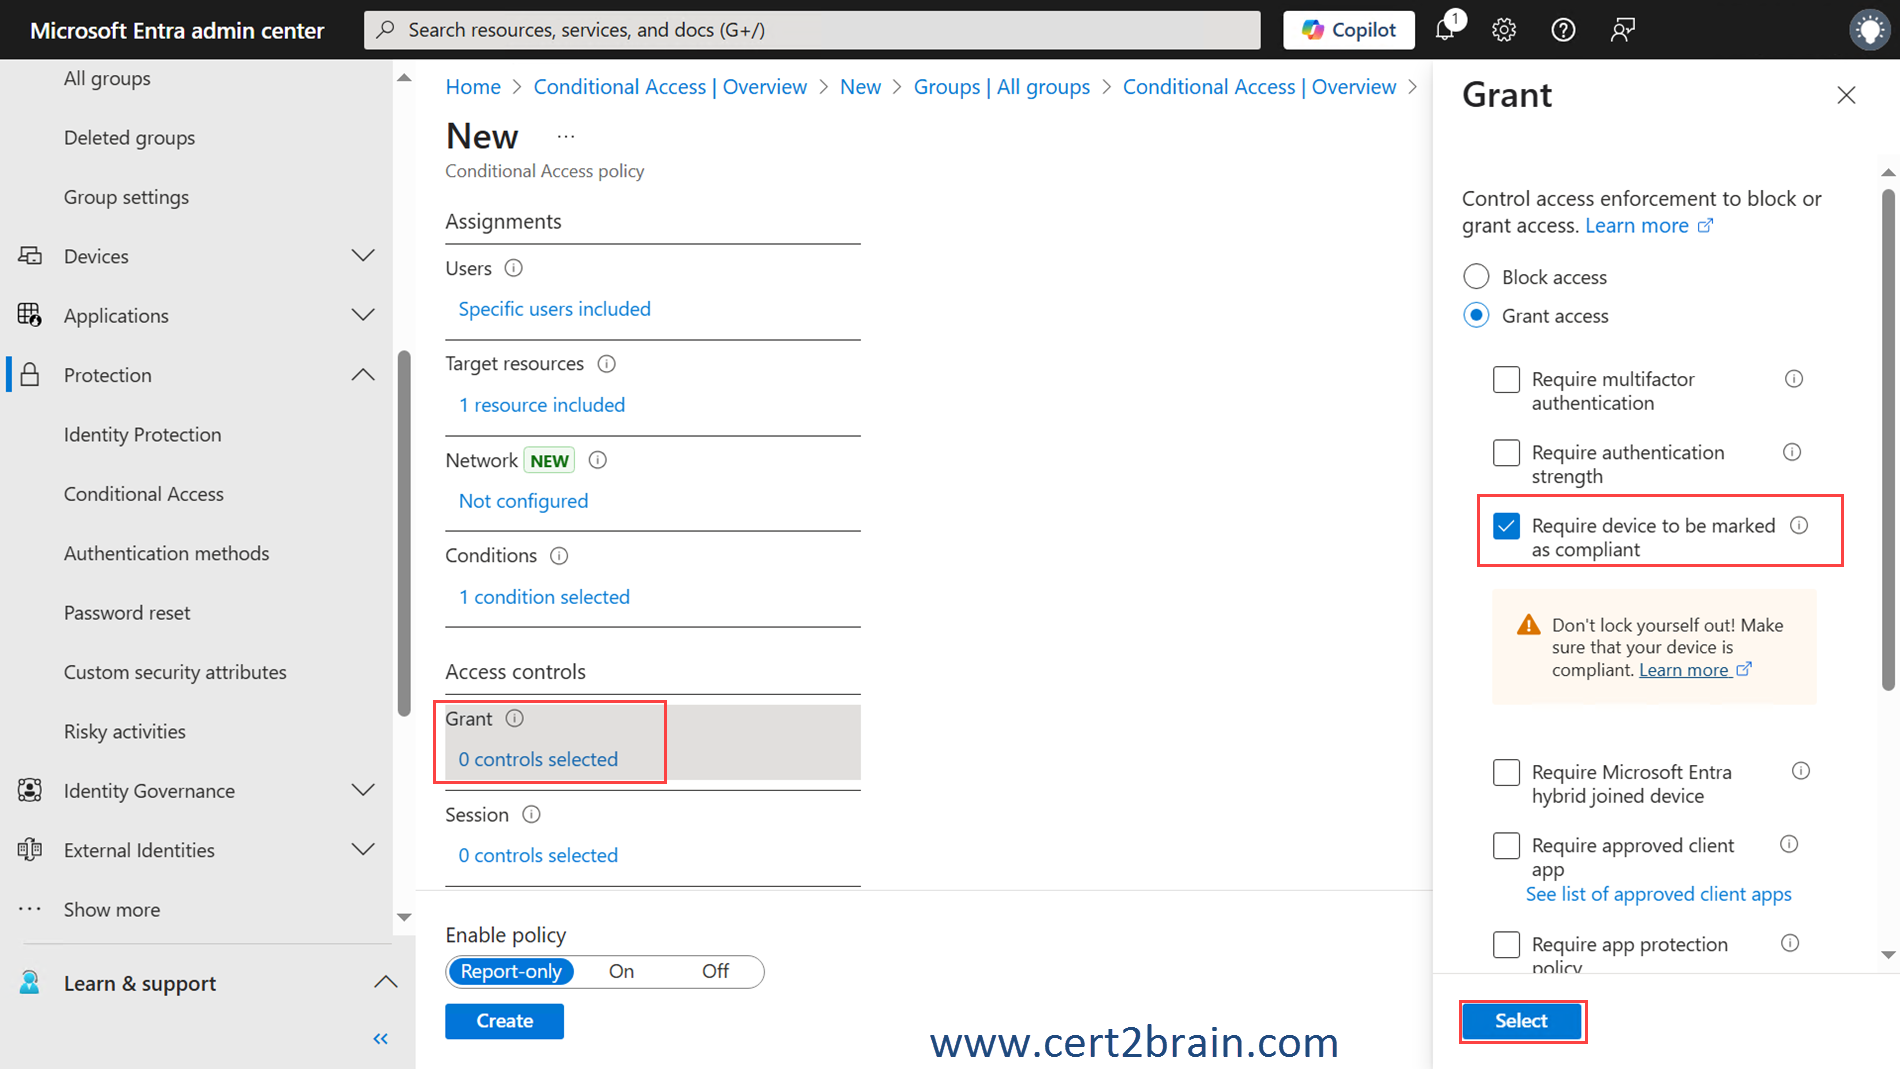Click info icon next to Grant
Viewport: 1900px width, 1069px height.
tap(514, 718)
